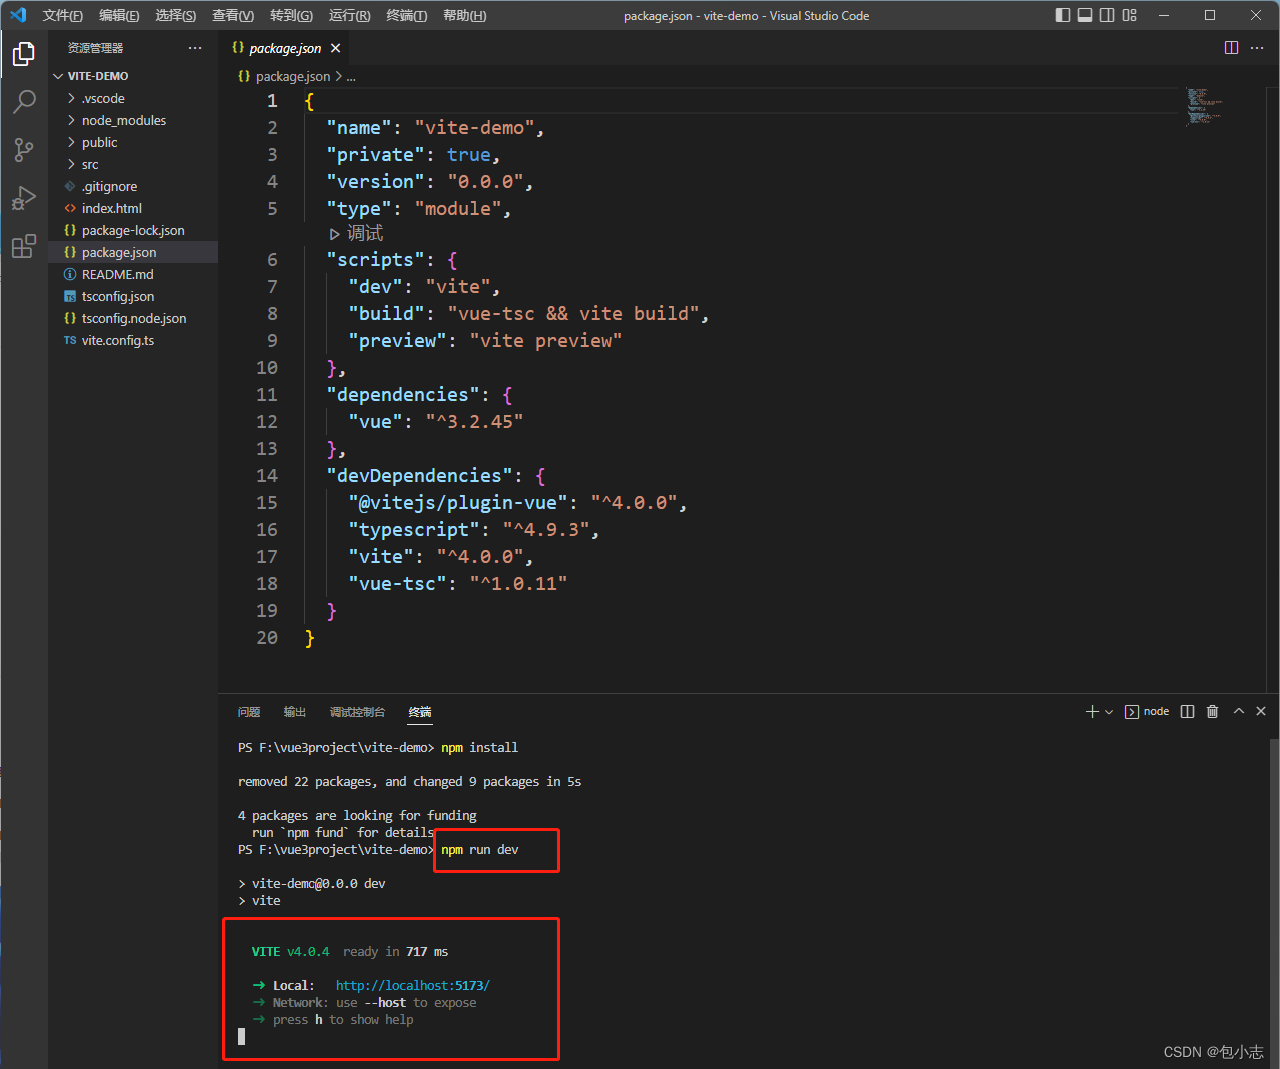The image size is (1280, 1069).
Task: Click the "@vitejs/plugin-vue" key
Action: pos(458,503)
